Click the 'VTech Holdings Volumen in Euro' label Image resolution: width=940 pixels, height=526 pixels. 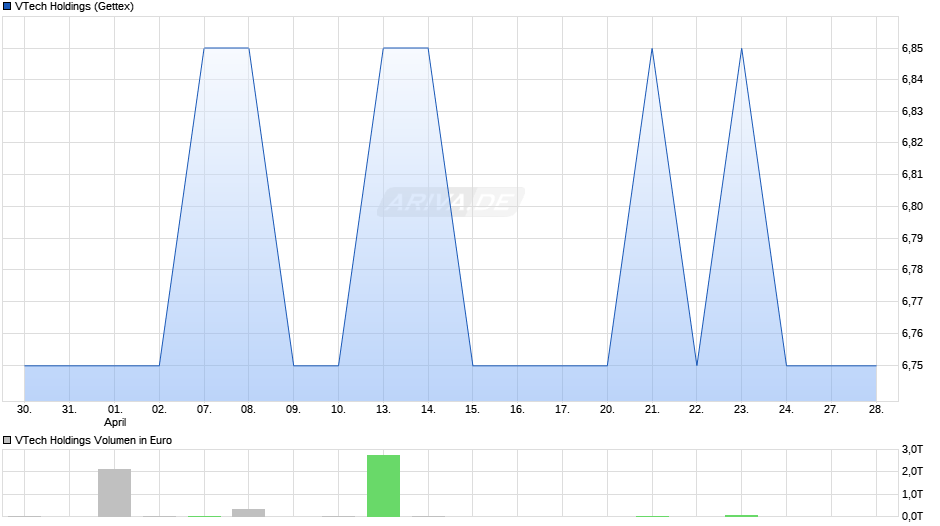tap(94, 440)
